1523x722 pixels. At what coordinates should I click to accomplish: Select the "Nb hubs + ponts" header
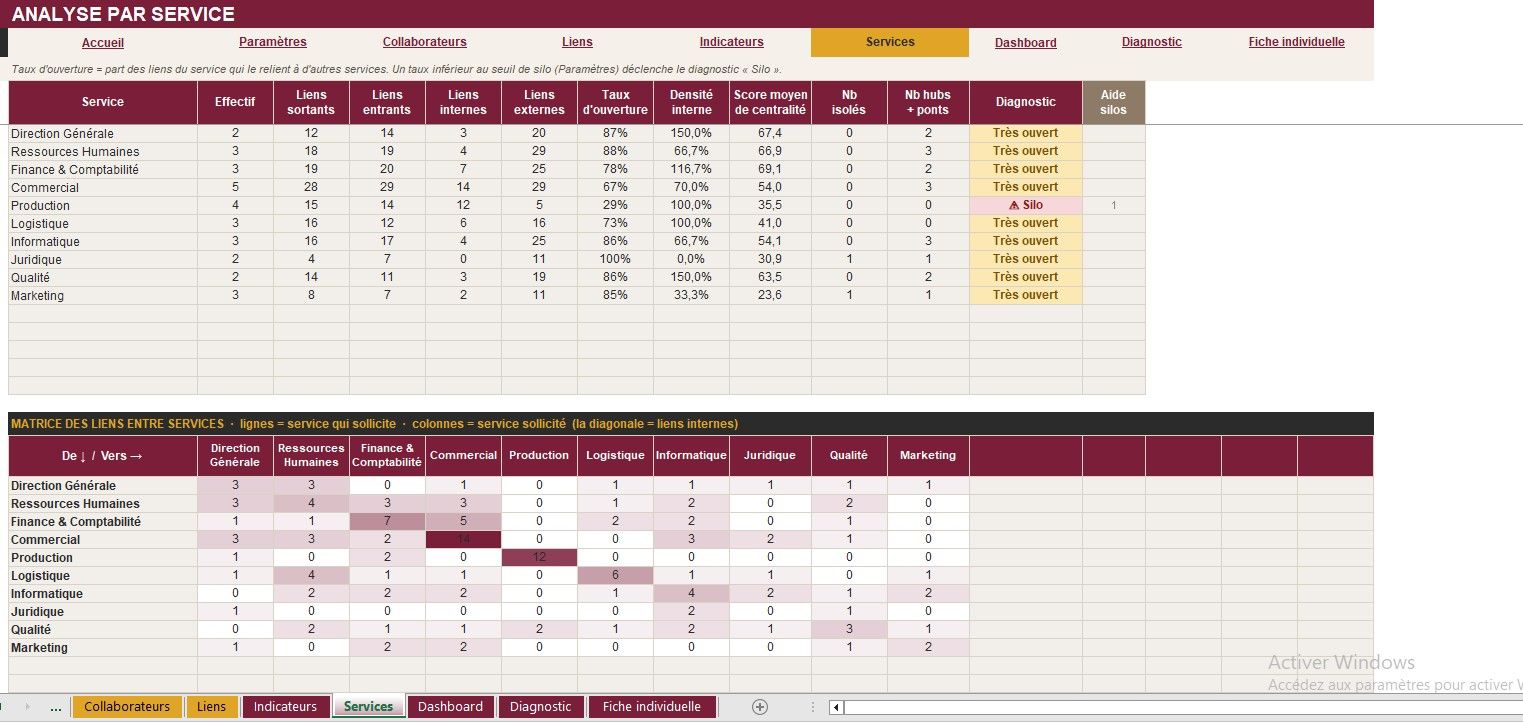[928, 102]
